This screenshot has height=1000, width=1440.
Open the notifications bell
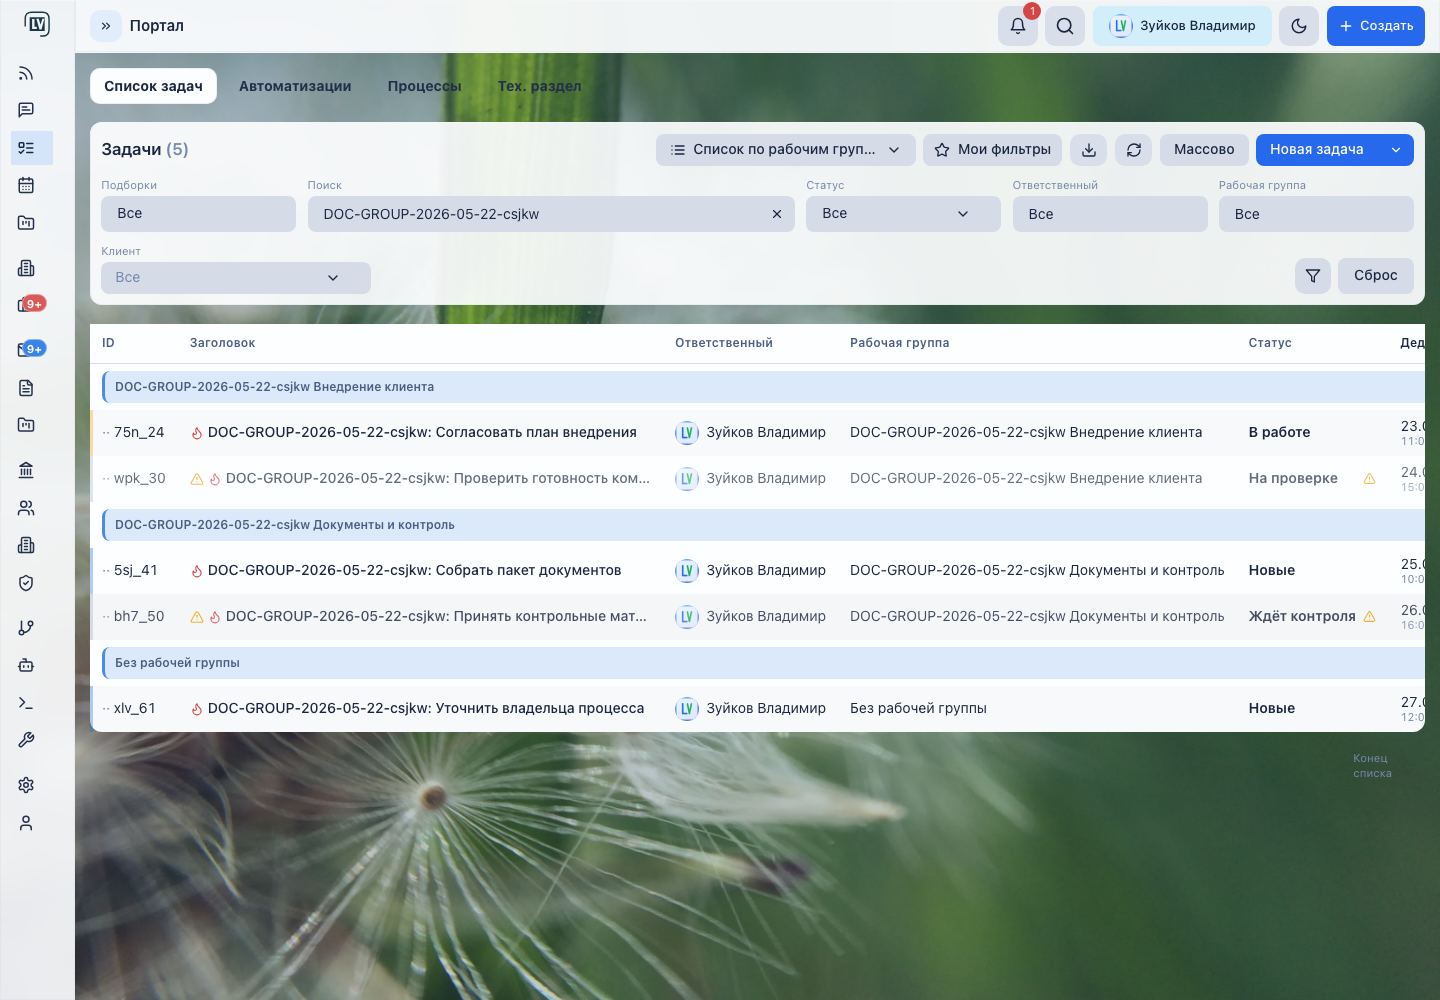click(1017, 26)
